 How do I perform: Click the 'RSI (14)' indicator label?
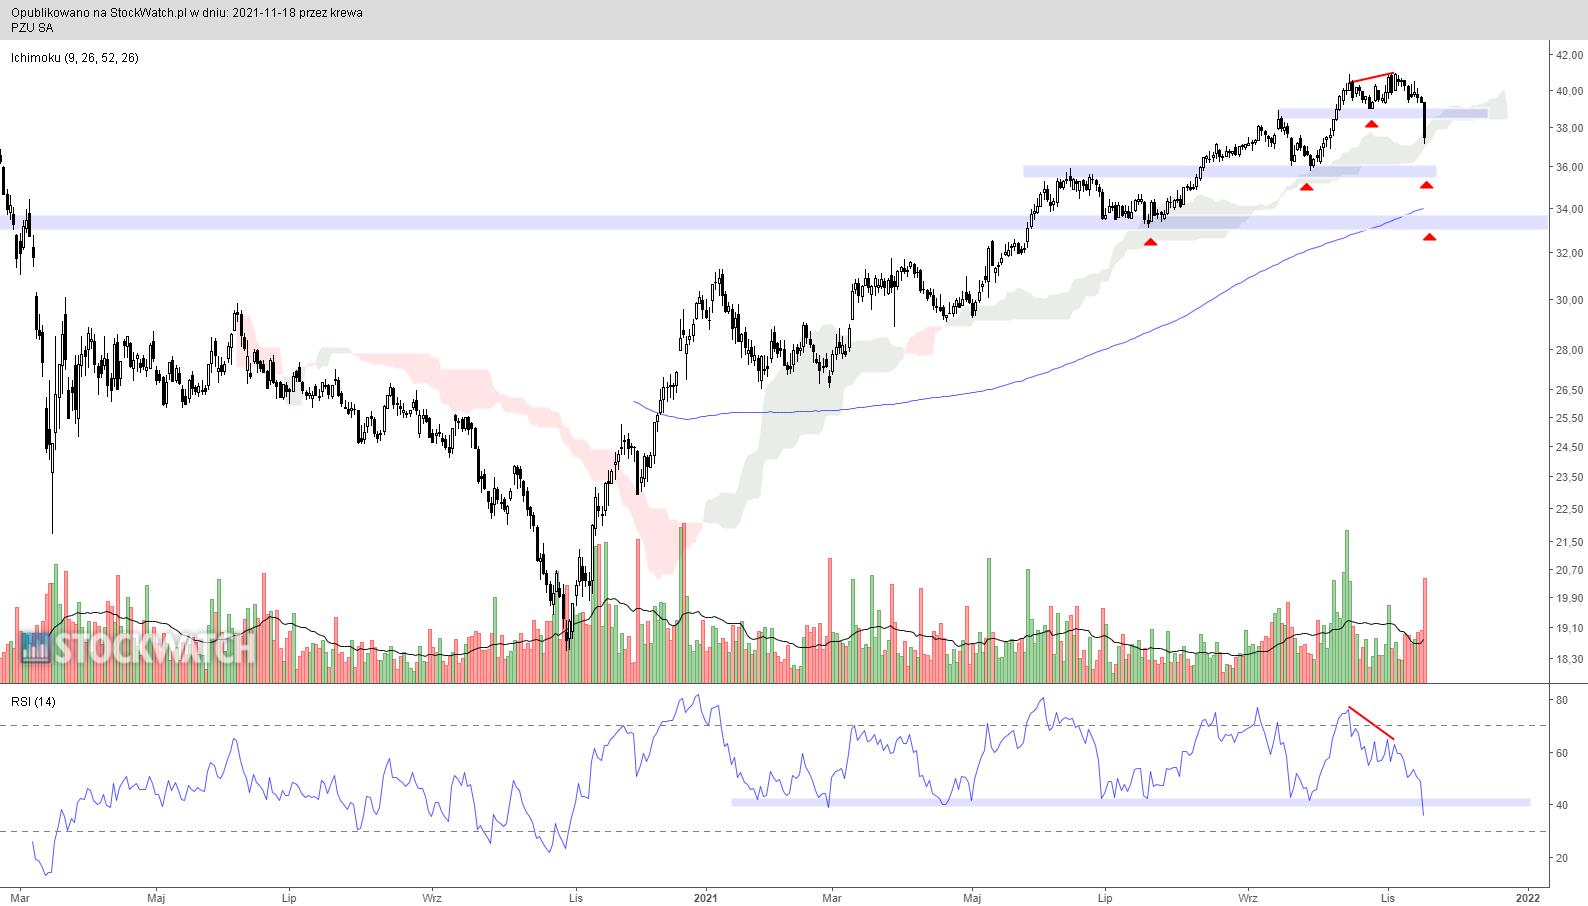33,702
